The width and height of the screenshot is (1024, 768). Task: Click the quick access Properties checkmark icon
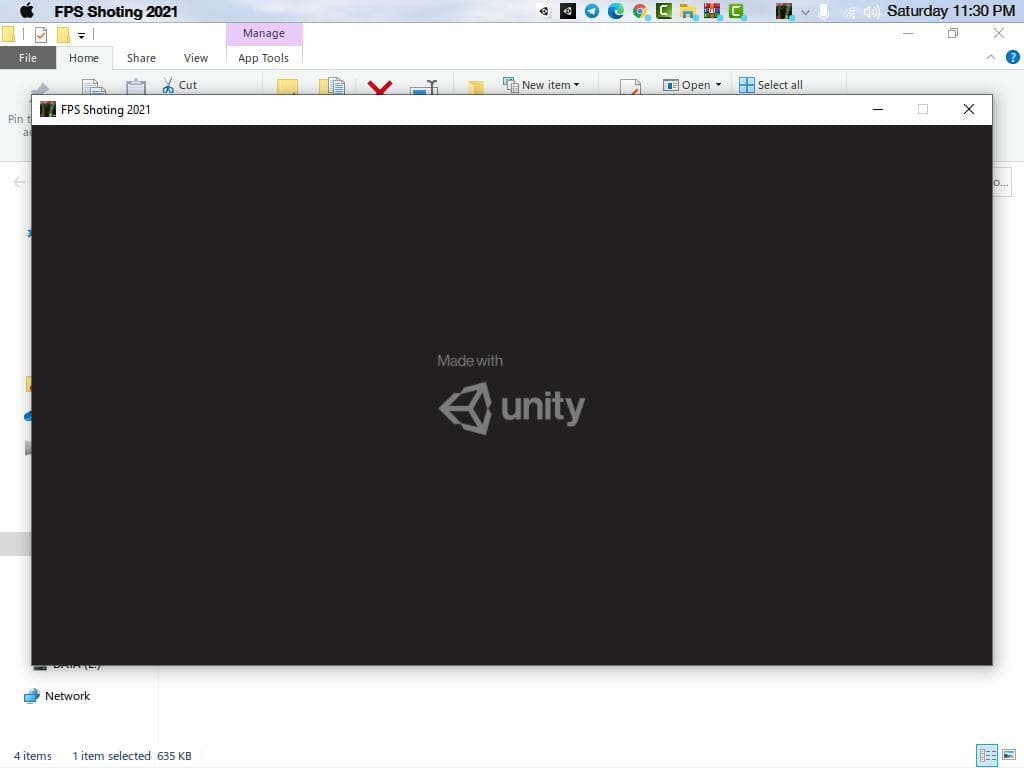(41, 35)
